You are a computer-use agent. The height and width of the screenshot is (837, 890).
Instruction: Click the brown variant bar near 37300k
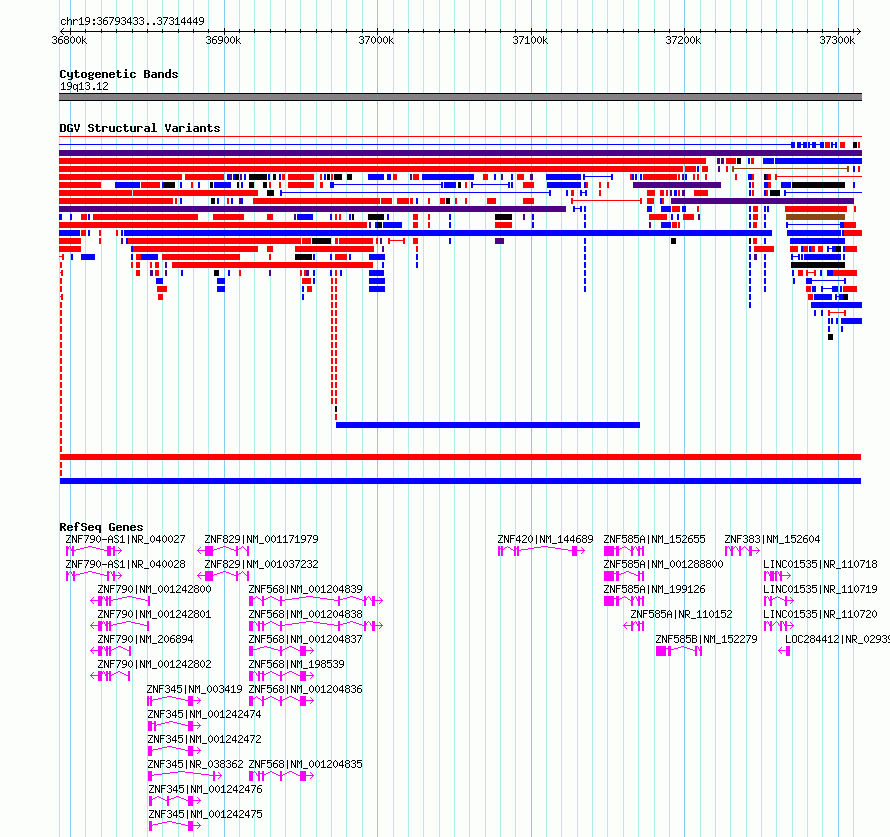pos(815,217)
